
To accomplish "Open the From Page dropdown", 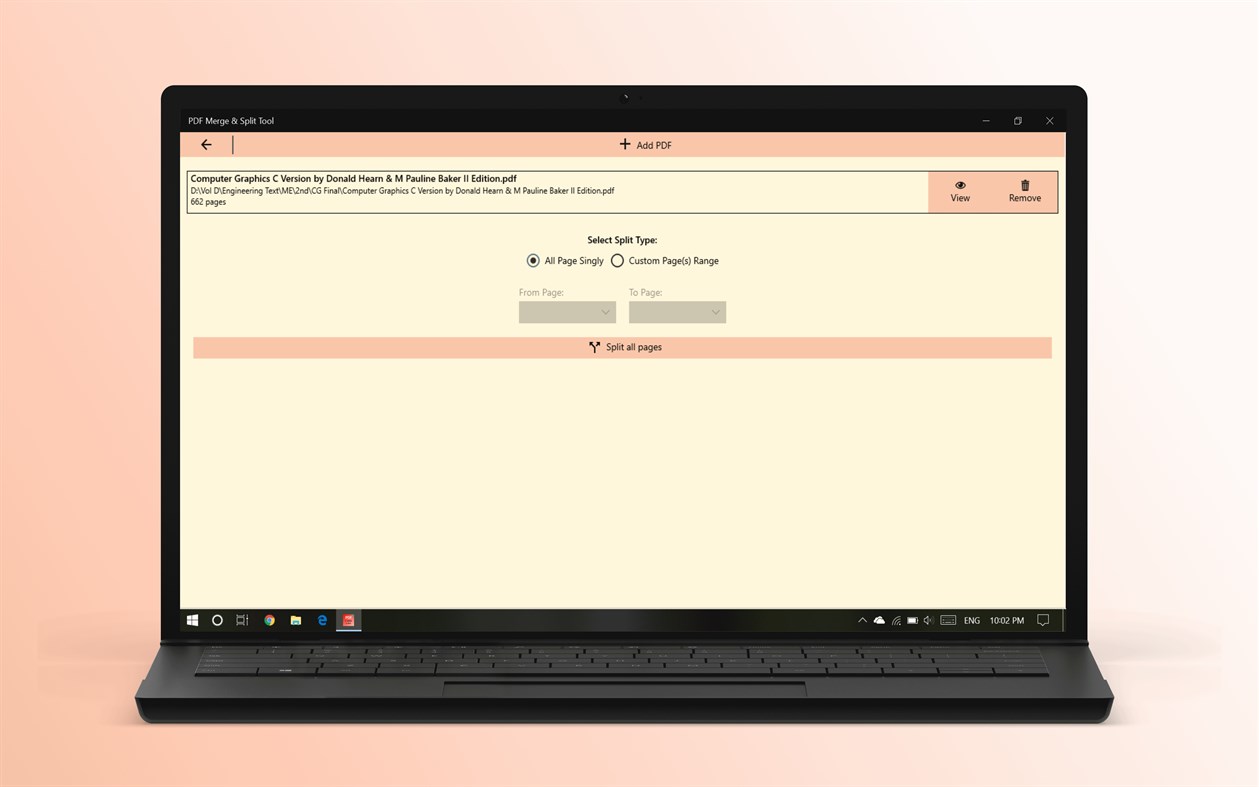I will click(x=567, y=311).
